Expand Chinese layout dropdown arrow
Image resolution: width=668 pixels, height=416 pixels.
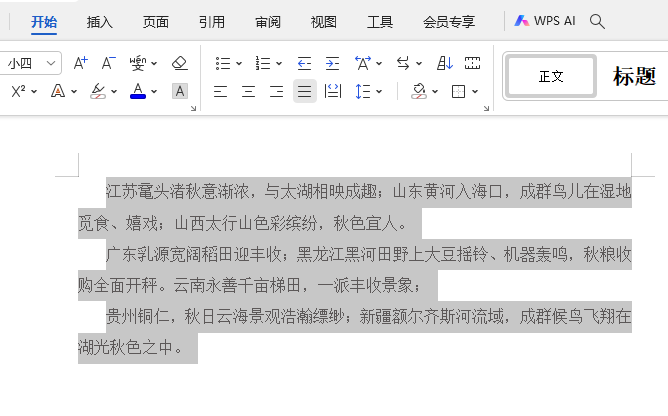379,64
